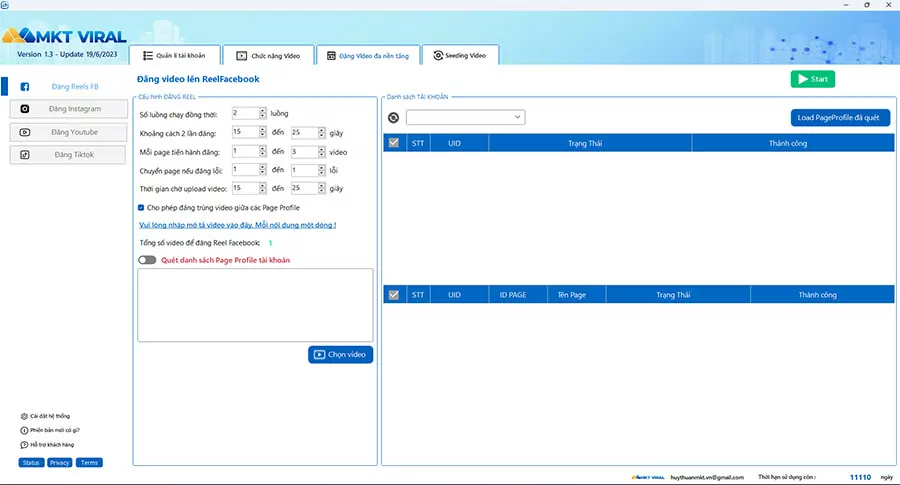Open the Đăng Youtube sidebar icon

pos(25,132)
